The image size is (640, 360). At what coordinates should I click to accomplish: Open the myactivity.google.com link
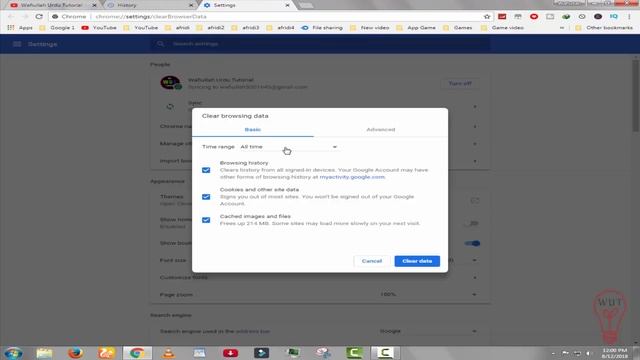coord(352,177)
